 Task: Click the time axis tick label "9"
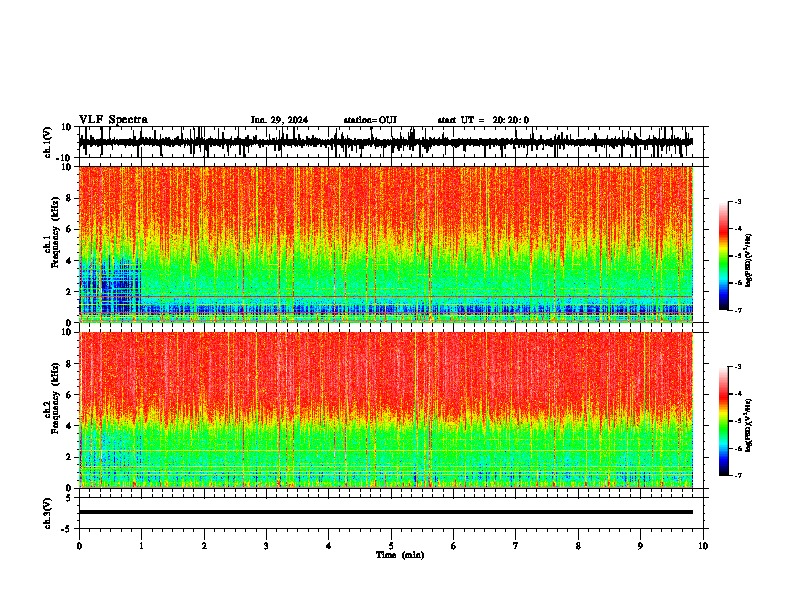640,546
